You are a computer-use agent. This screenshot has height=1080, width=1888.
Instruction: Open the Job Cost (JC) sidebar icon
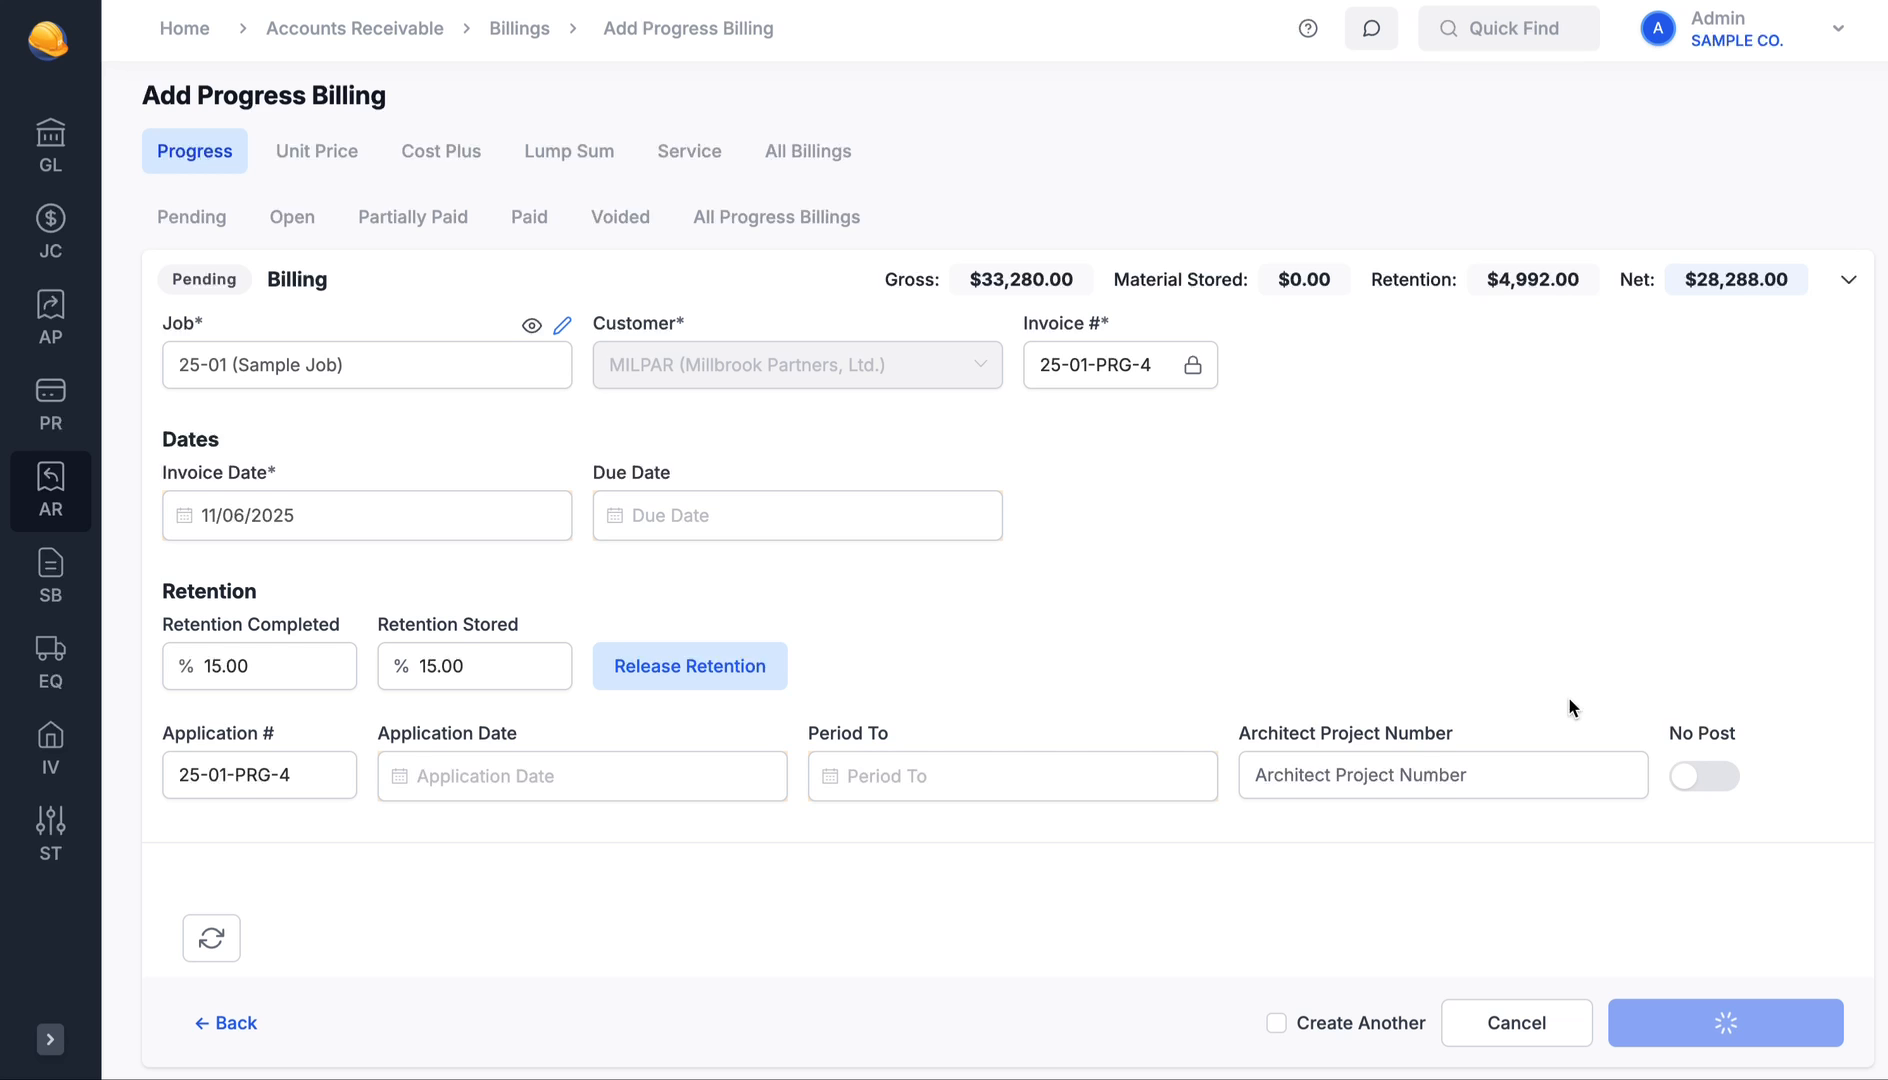pos(50,232)
